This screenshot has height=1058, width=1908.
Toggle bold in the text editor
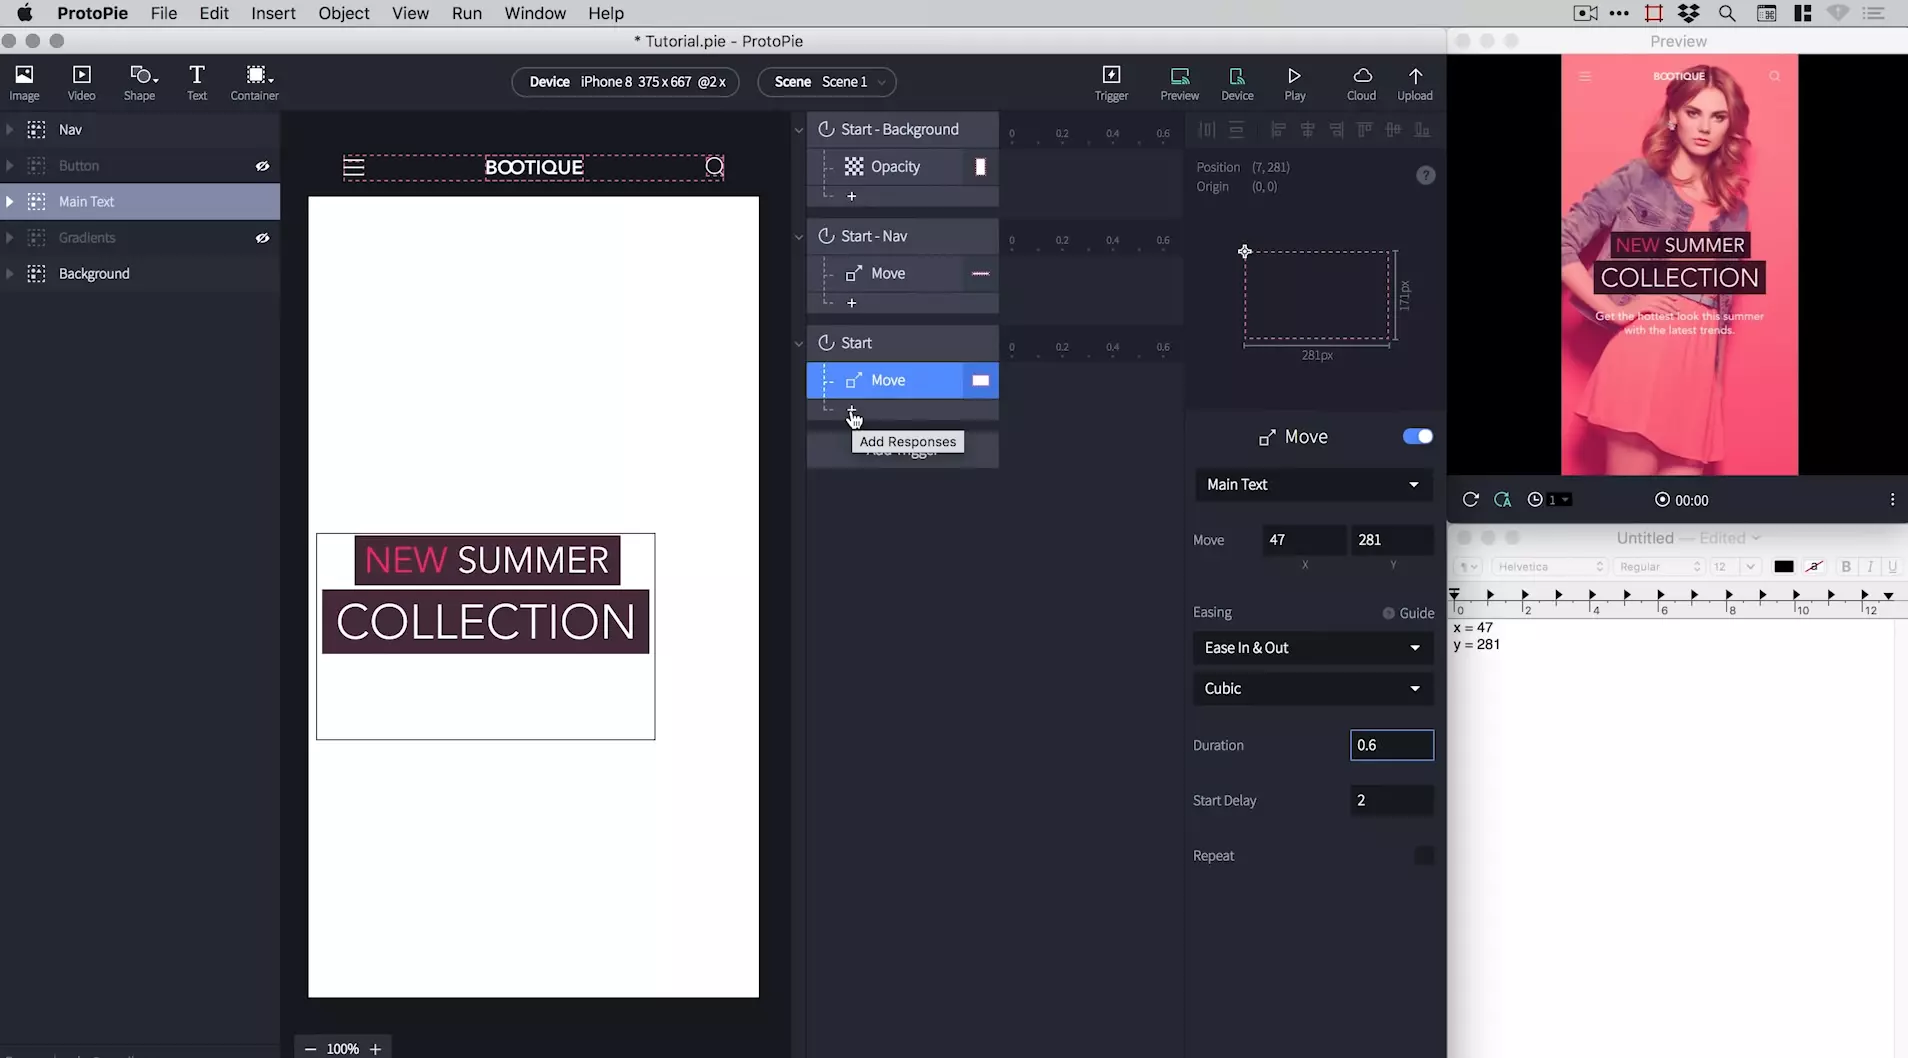coord(1846,566)
